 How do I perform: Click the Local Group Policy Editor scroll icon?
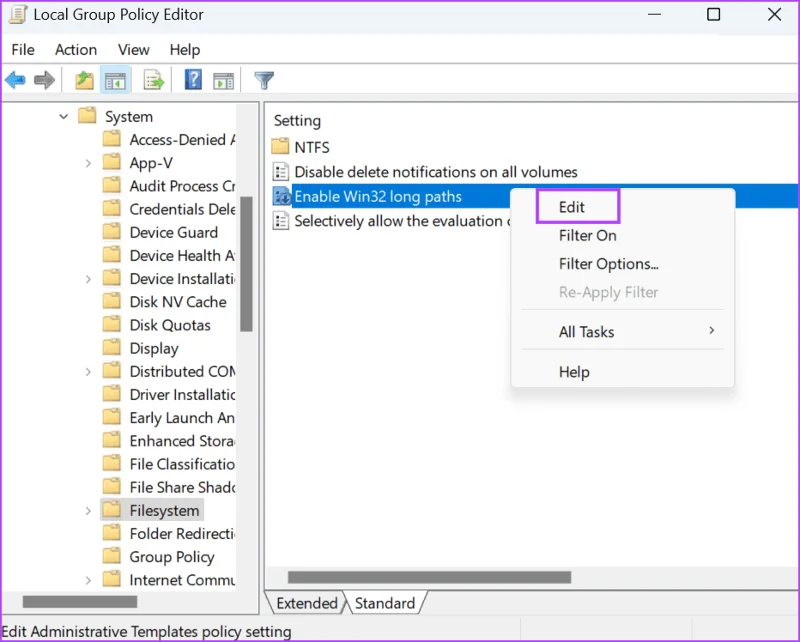pyautogui.click(x=18, y=14)
